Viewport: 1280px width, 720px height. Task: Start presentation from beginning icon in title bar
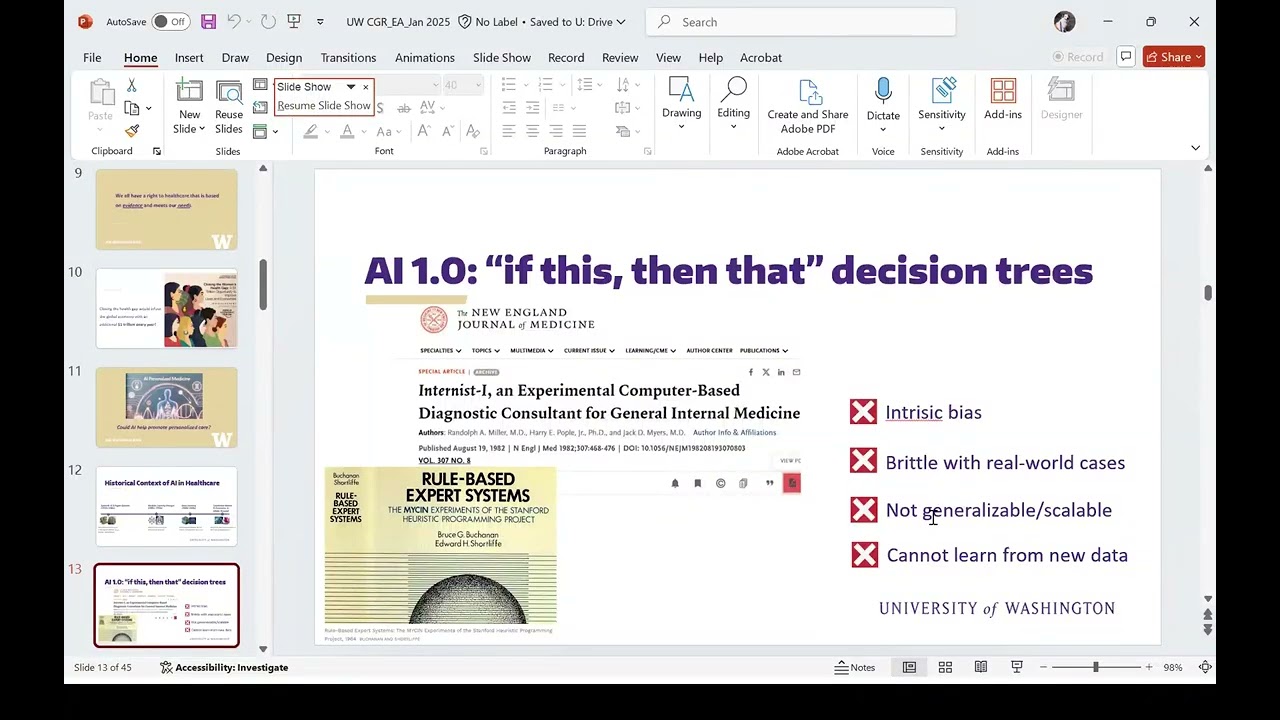294,21
